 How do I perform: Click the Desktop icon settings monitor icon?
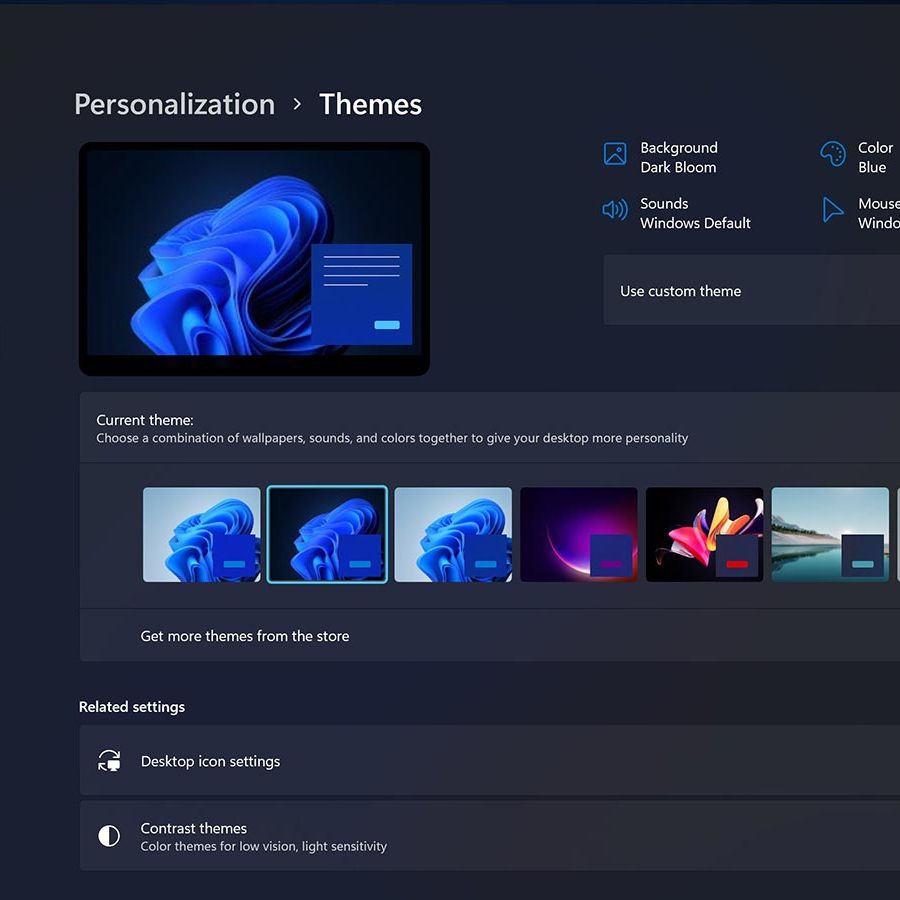[x=109, y=760]
